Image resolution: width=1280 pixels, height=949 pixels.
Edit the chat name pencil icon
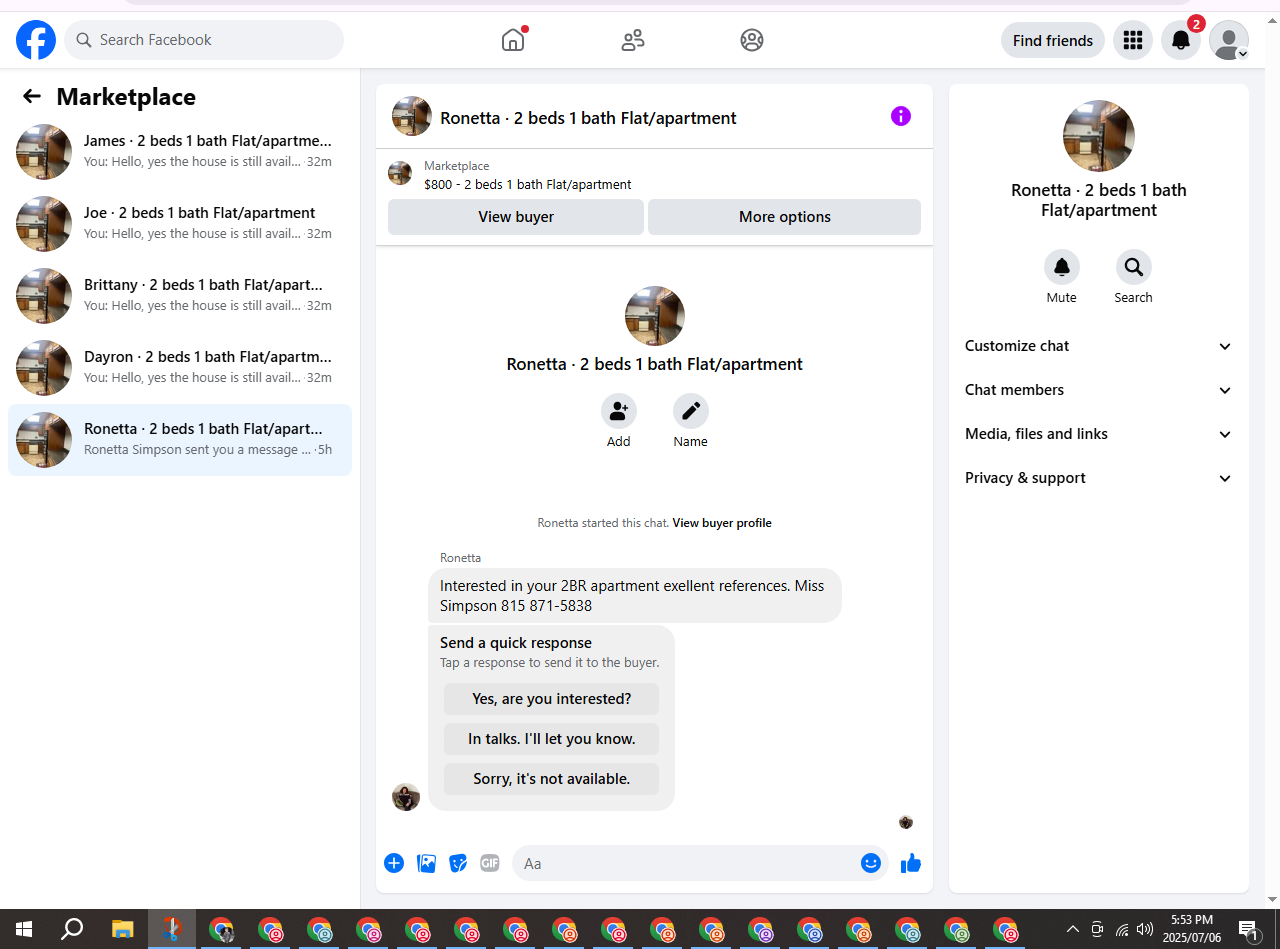(x=691, y=411)
